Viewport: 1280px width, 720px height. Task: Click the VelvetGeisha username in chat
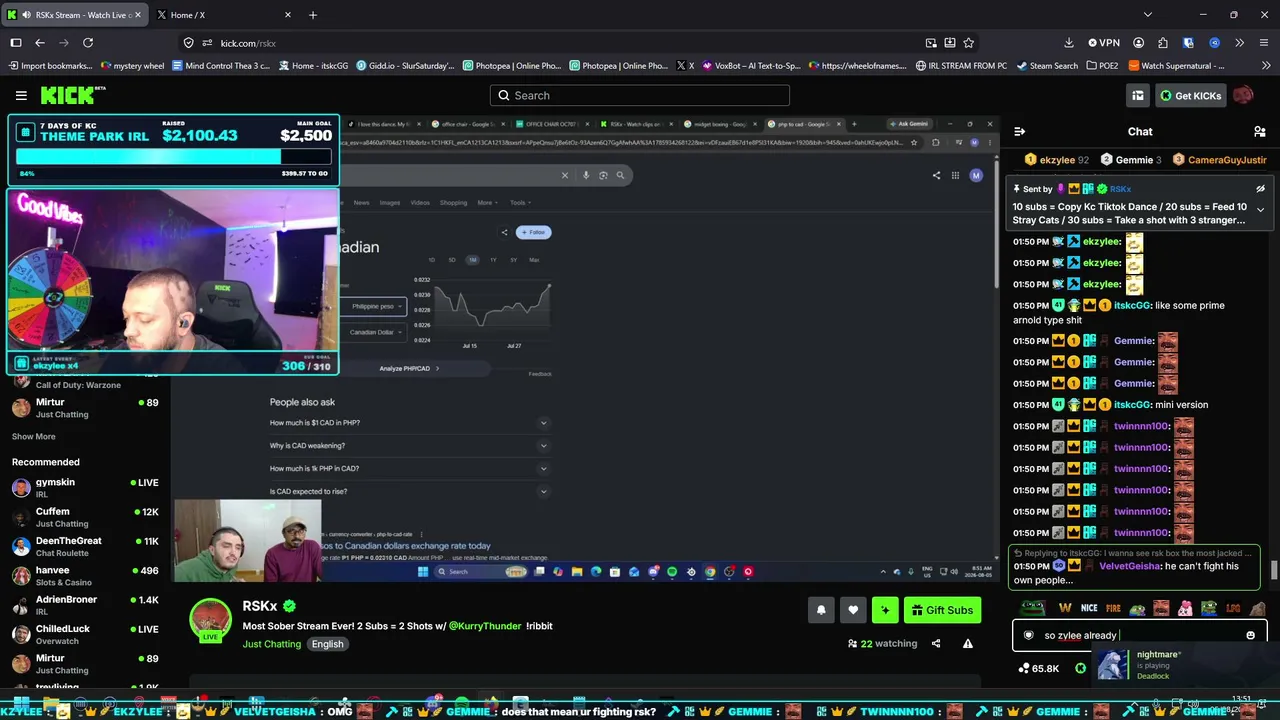(1127, 566)
